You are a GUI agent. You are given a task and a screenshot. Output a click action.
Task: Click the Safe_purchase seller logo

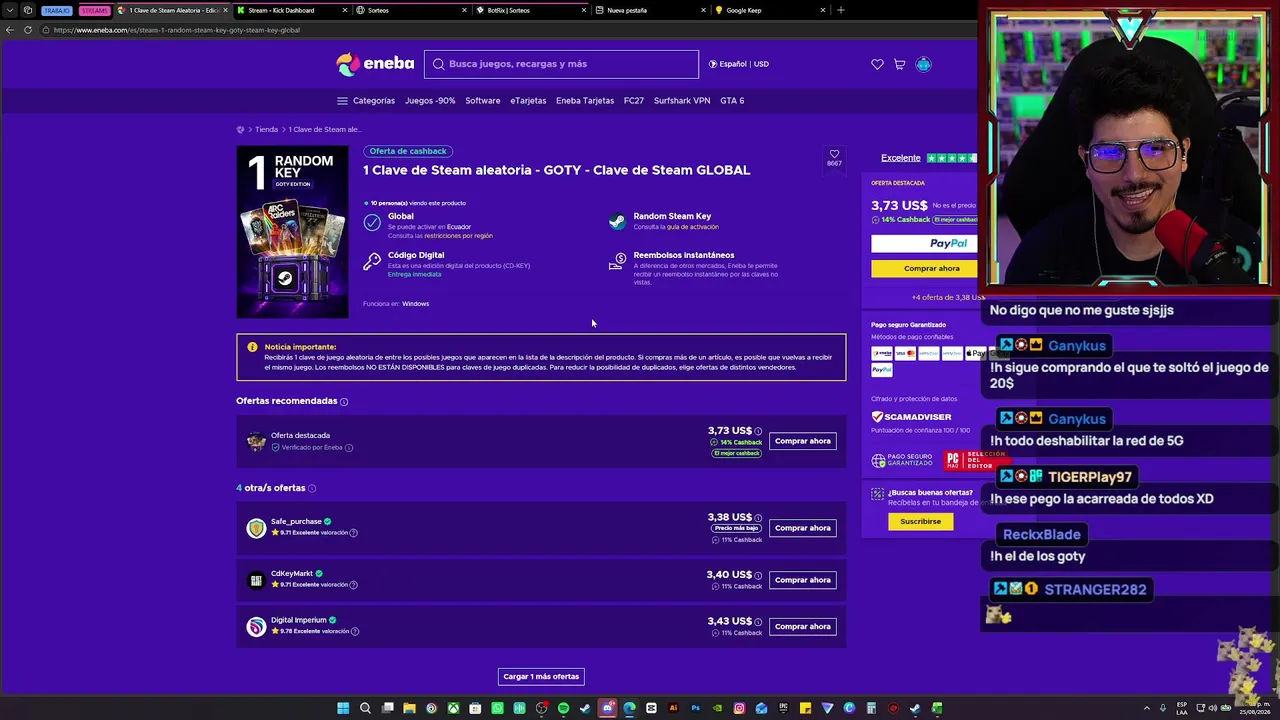coord(256,528)
